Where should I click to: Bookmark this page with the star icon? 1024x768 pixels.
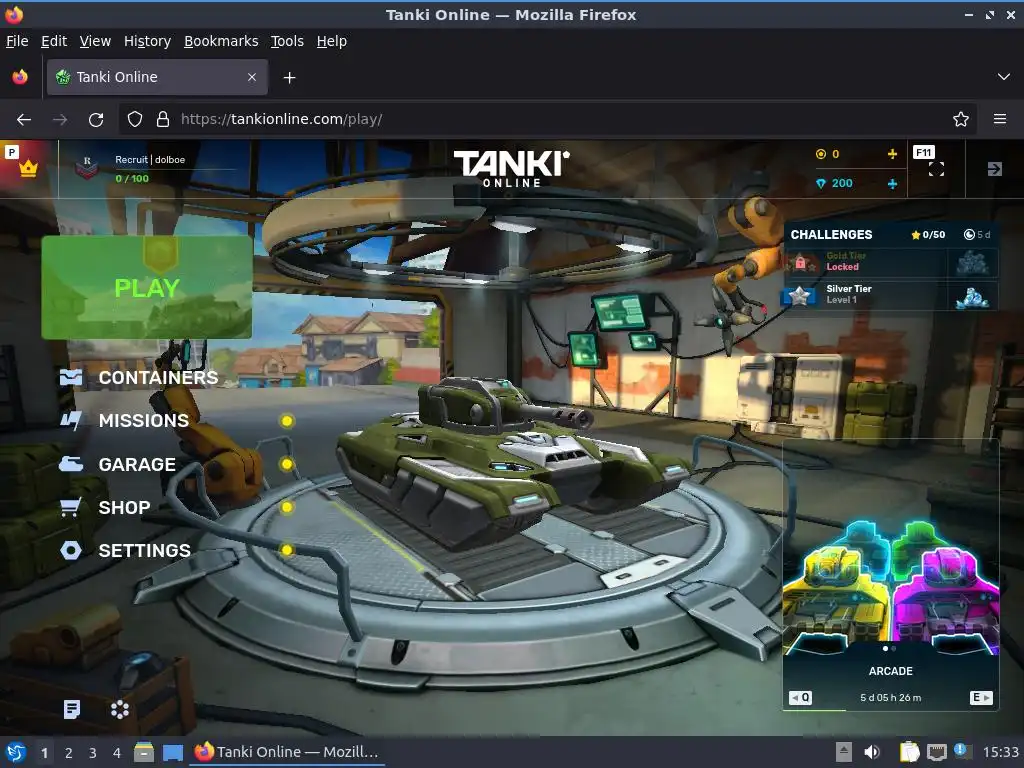961,120
